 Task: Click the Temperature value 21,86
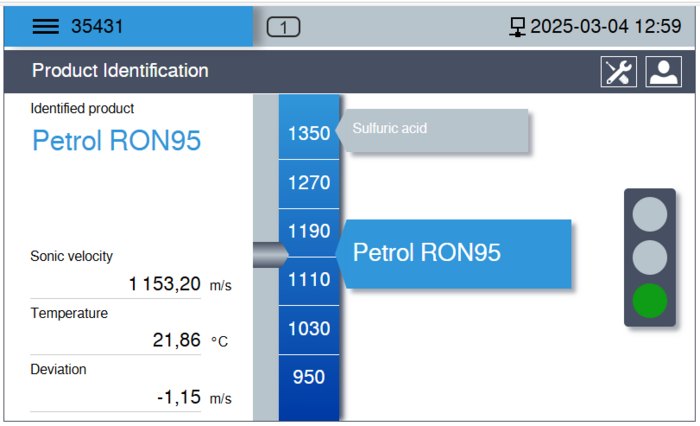[x=177, y=340]
